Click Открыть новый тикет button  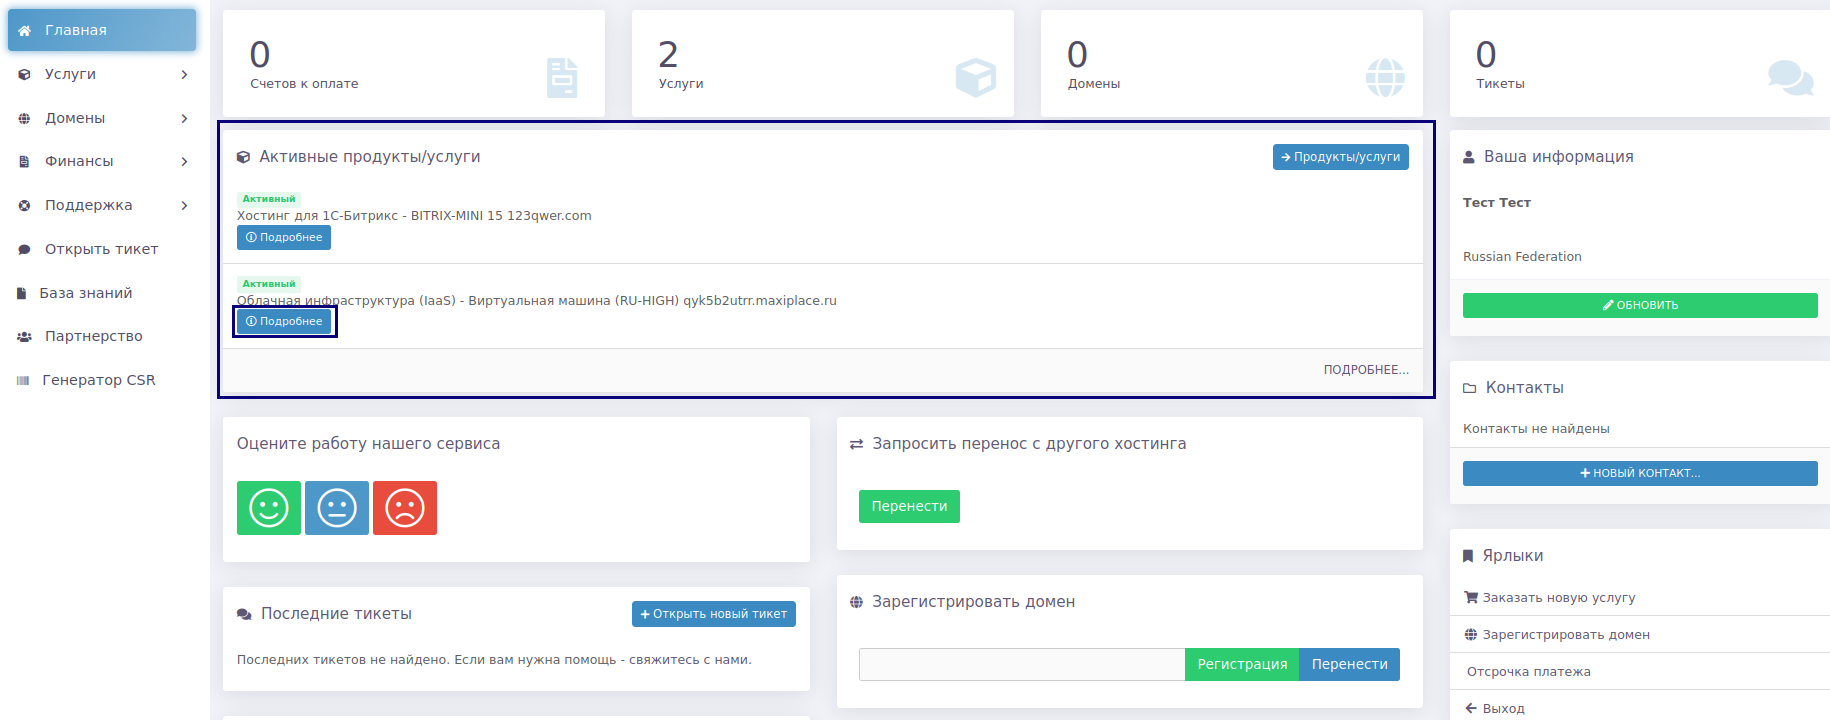[x=714, y=614]
